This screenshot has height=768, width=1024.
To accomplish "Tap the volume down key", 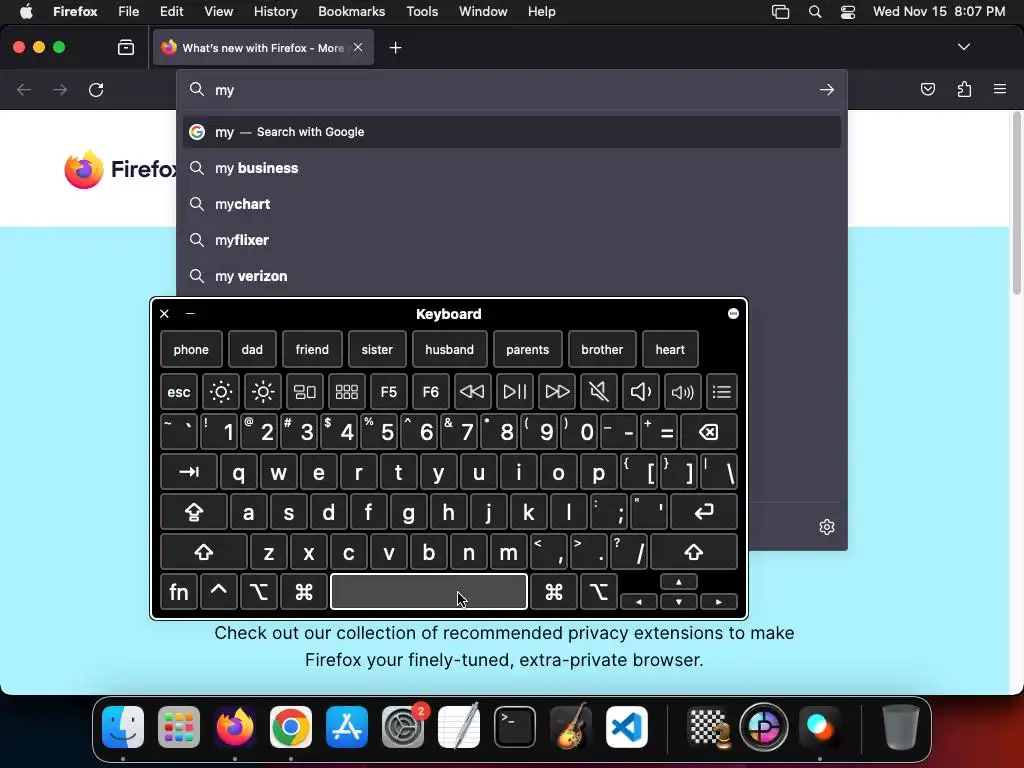I will (641, 392).
